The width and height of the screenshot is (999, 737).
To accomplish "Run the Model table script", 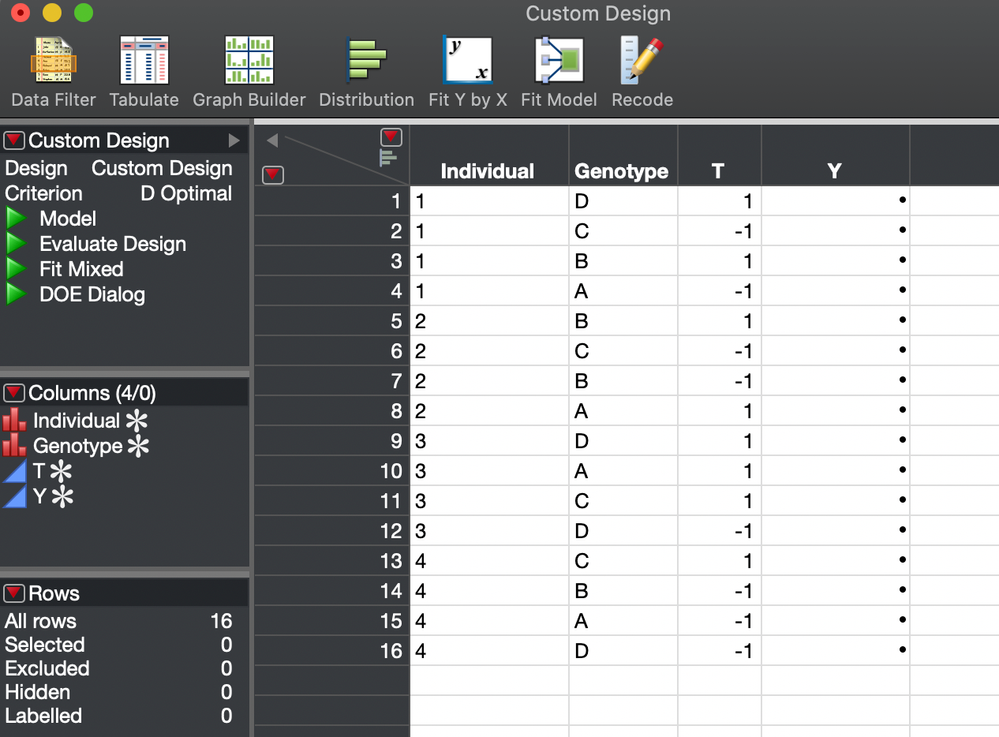I will click(16, 218).
